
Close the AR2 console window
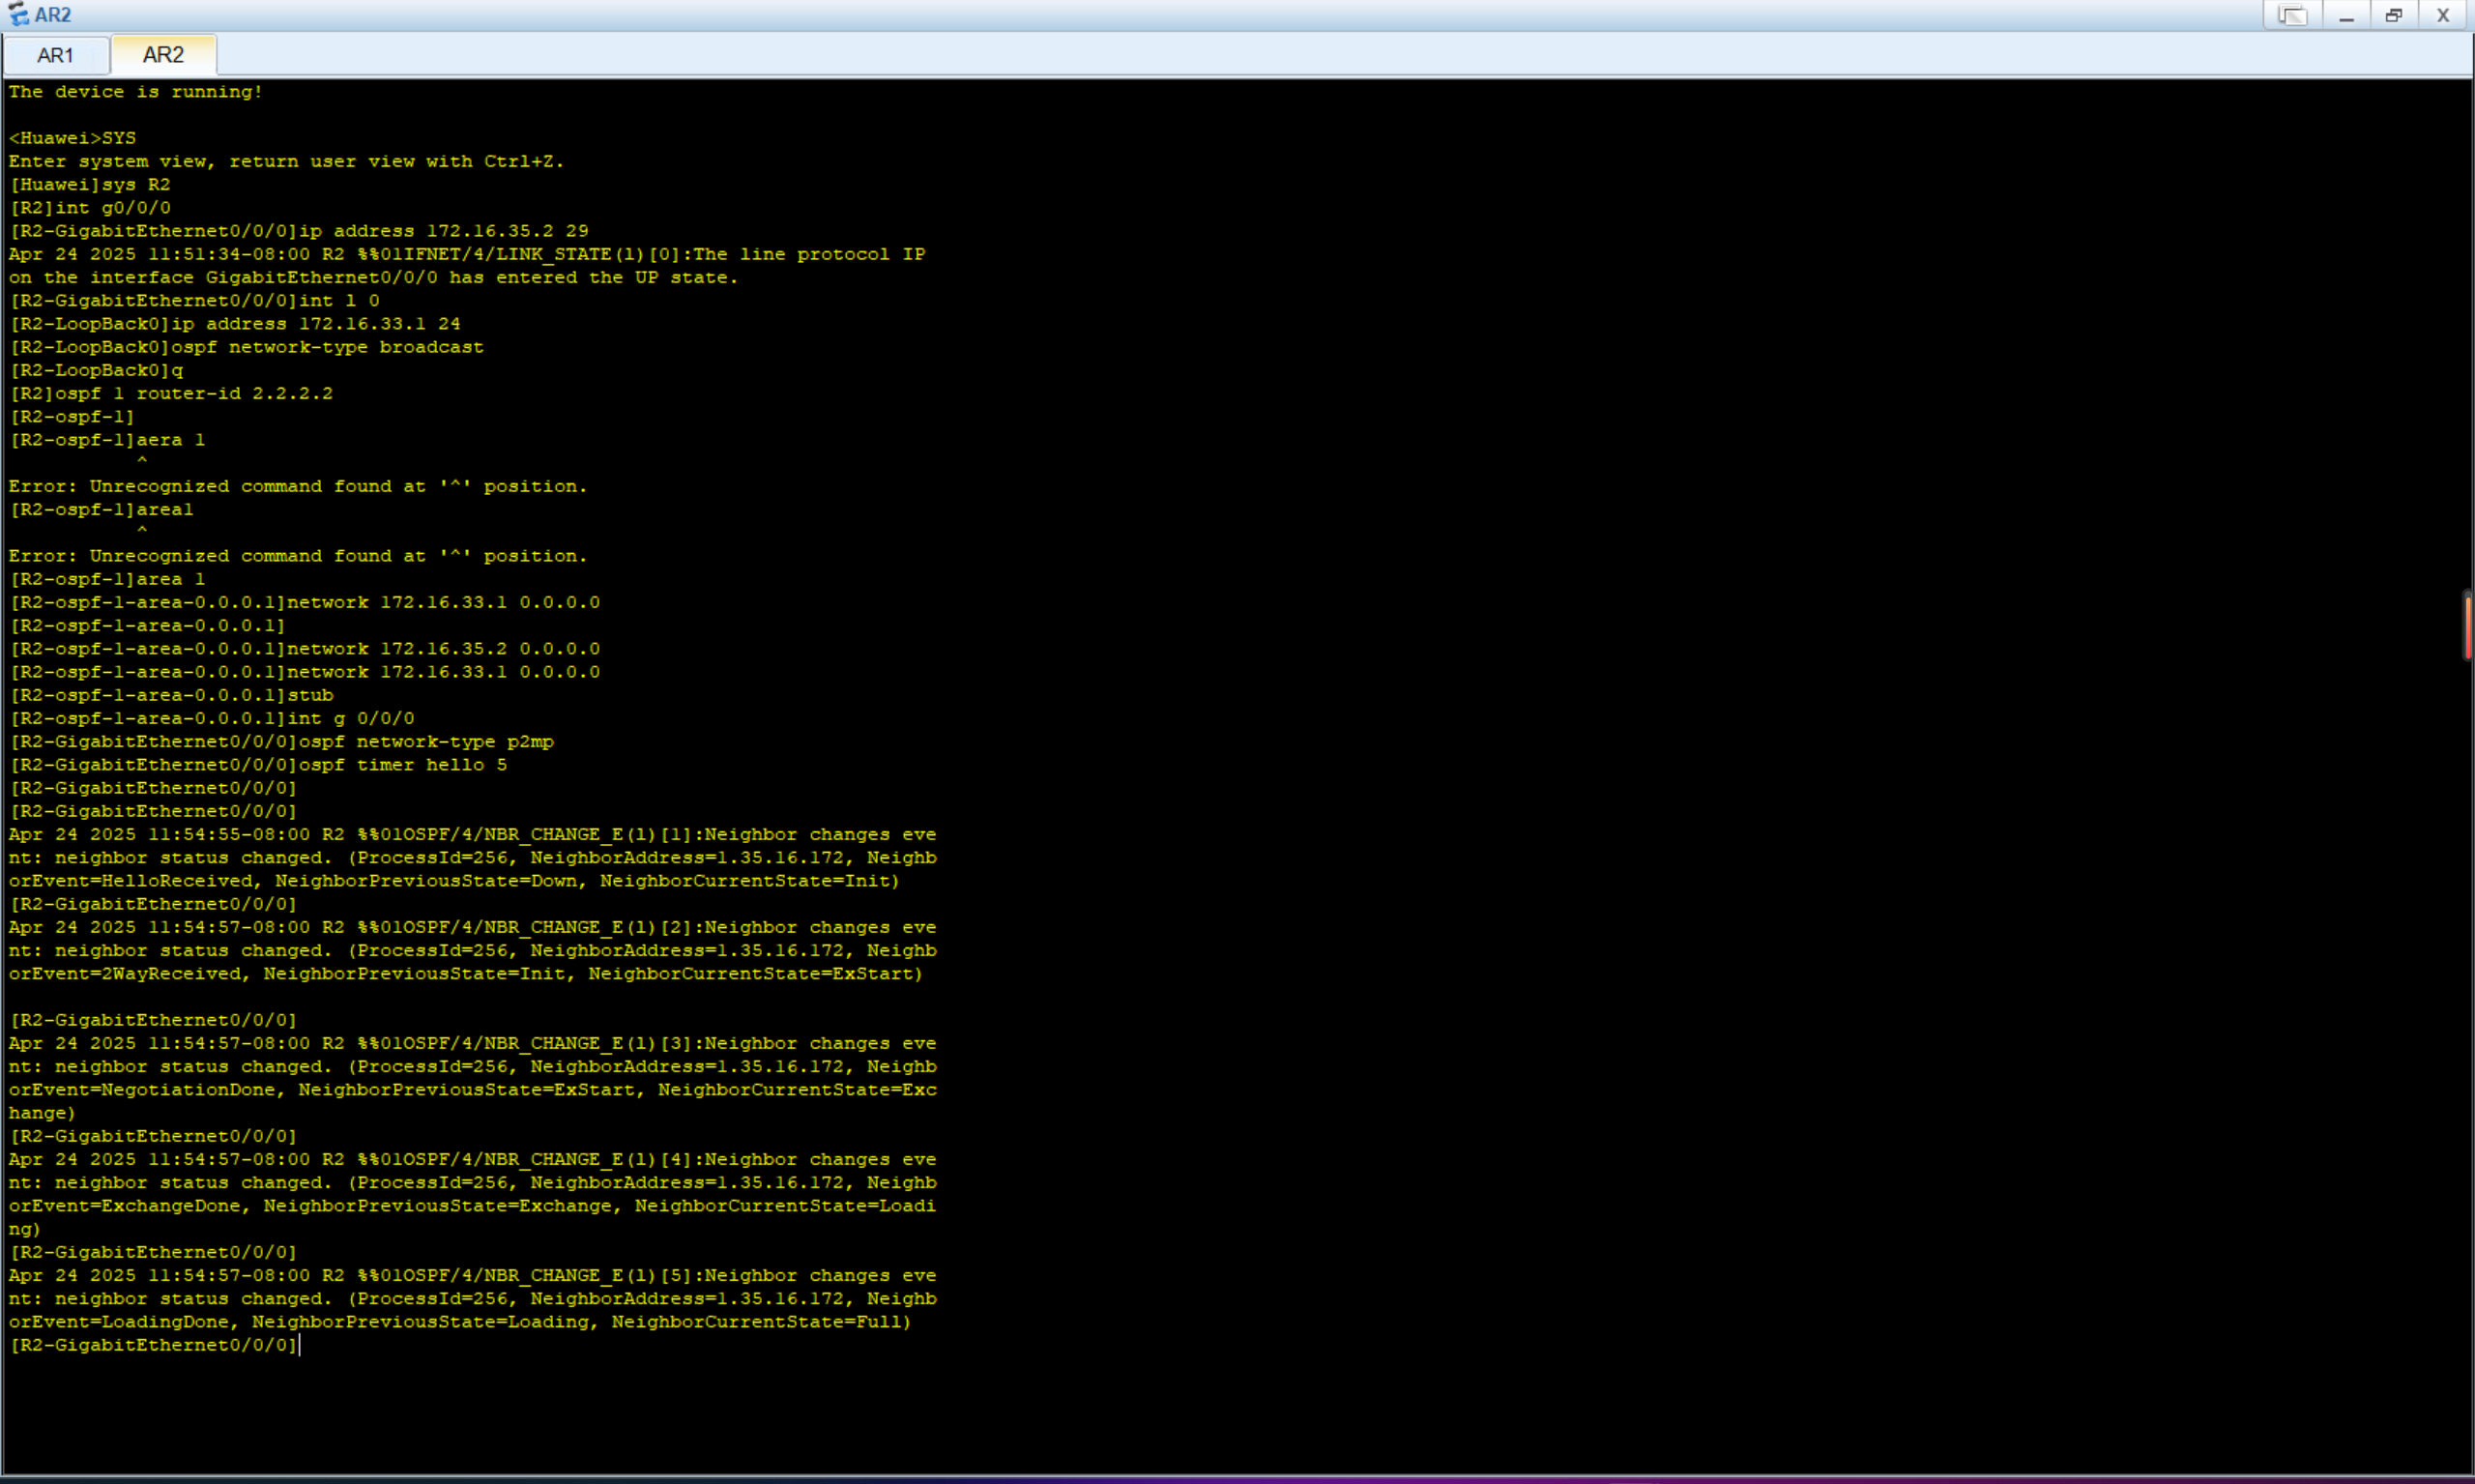[2443, 15]
